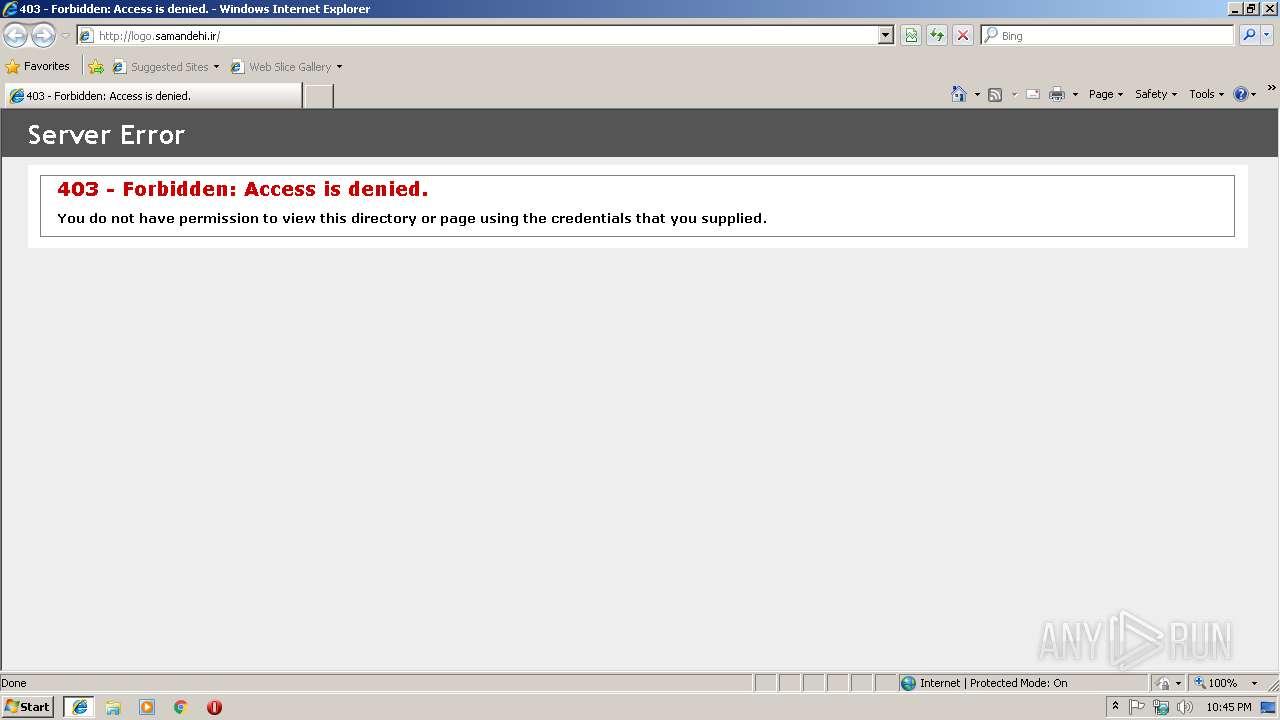Image resolution: width=1280 pixels, height=720 pixels.
Task: Click the browser Back arrow button
Action: 15,36
